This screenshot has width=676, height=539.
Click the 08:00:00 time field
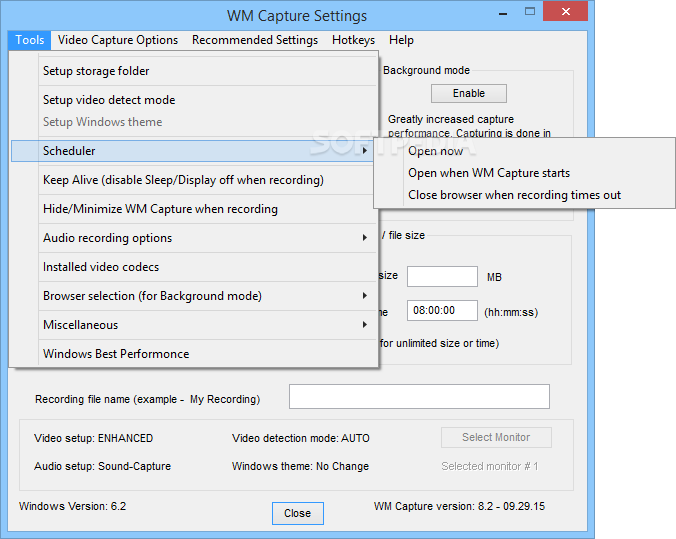coord(442,310)
